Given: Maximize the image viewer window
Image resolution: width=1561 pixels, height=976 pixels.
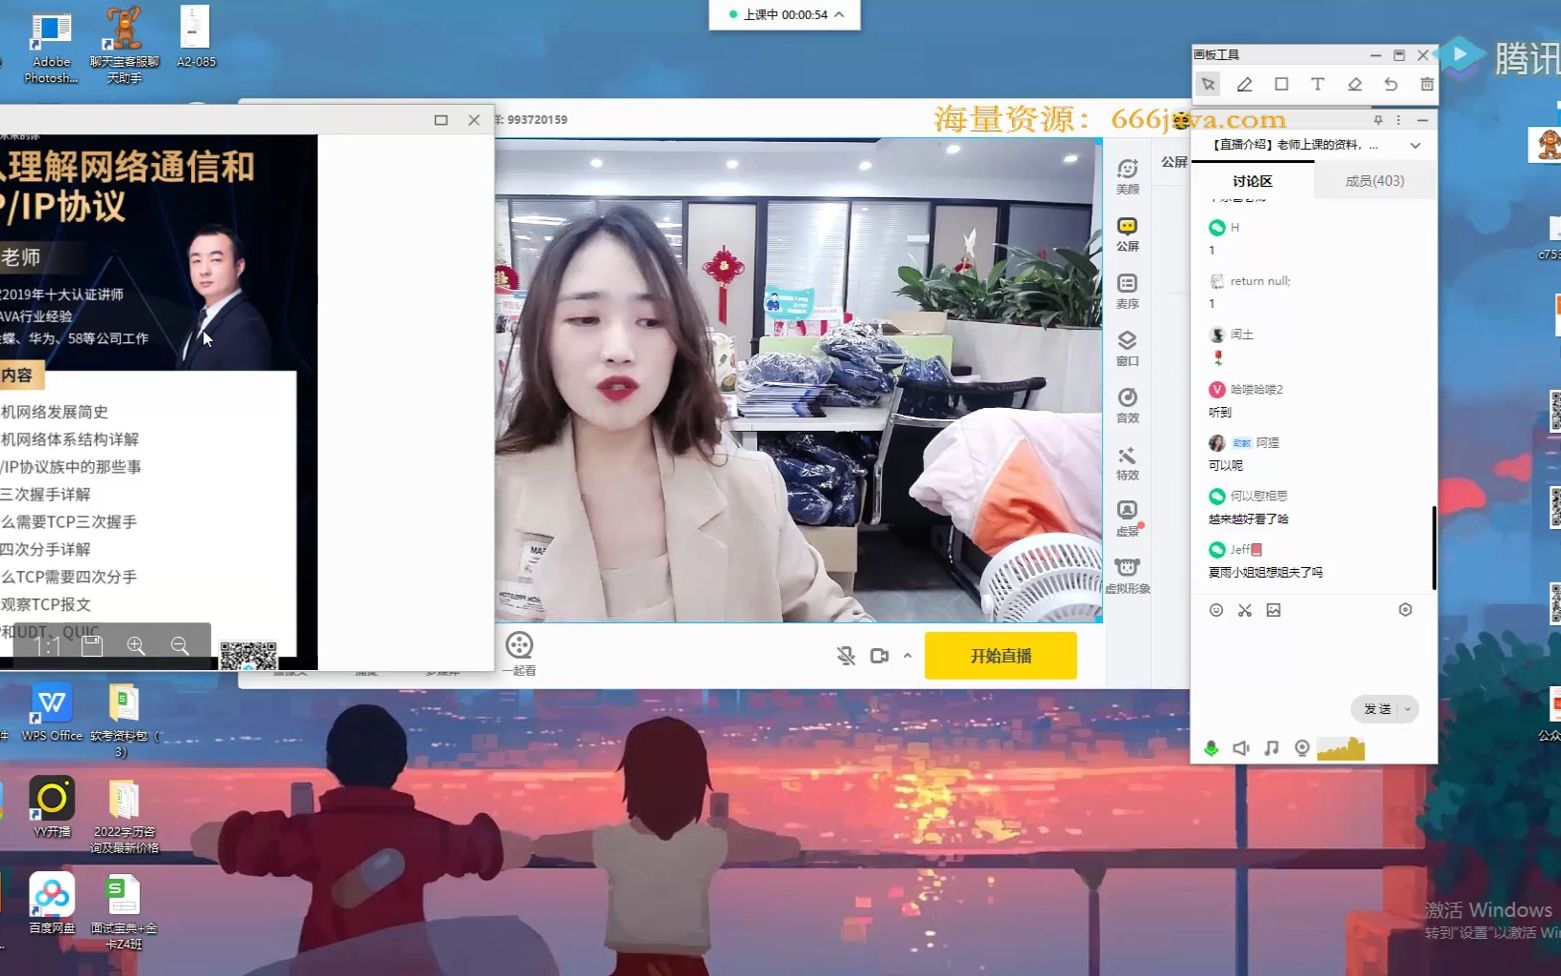Looking at the screenshot, I should click(441, 120).
